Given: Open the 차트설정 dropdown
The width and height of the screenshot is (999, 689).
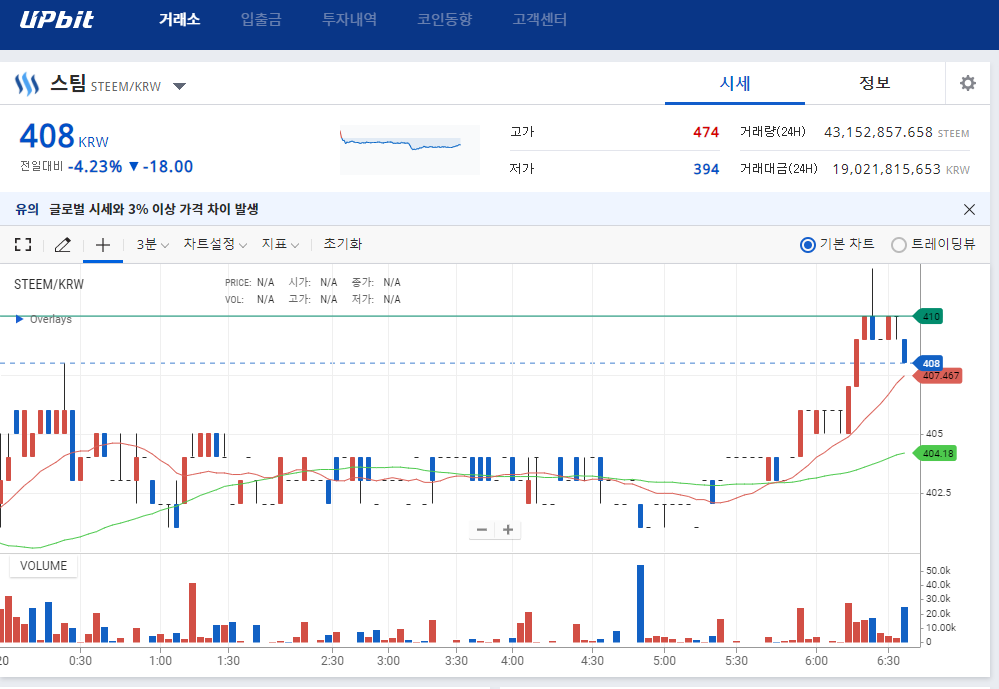Looking at the screenshot, I should click(x=215, y=244).
